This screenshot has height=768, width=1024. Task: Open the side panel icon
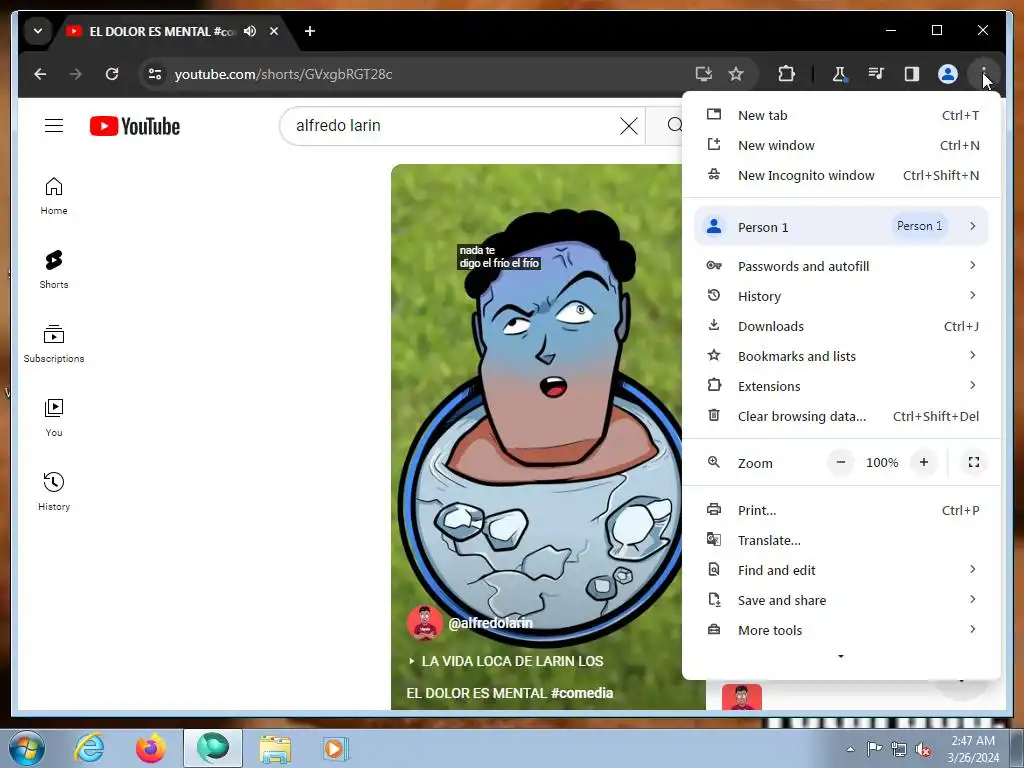[x=912, y=74]
